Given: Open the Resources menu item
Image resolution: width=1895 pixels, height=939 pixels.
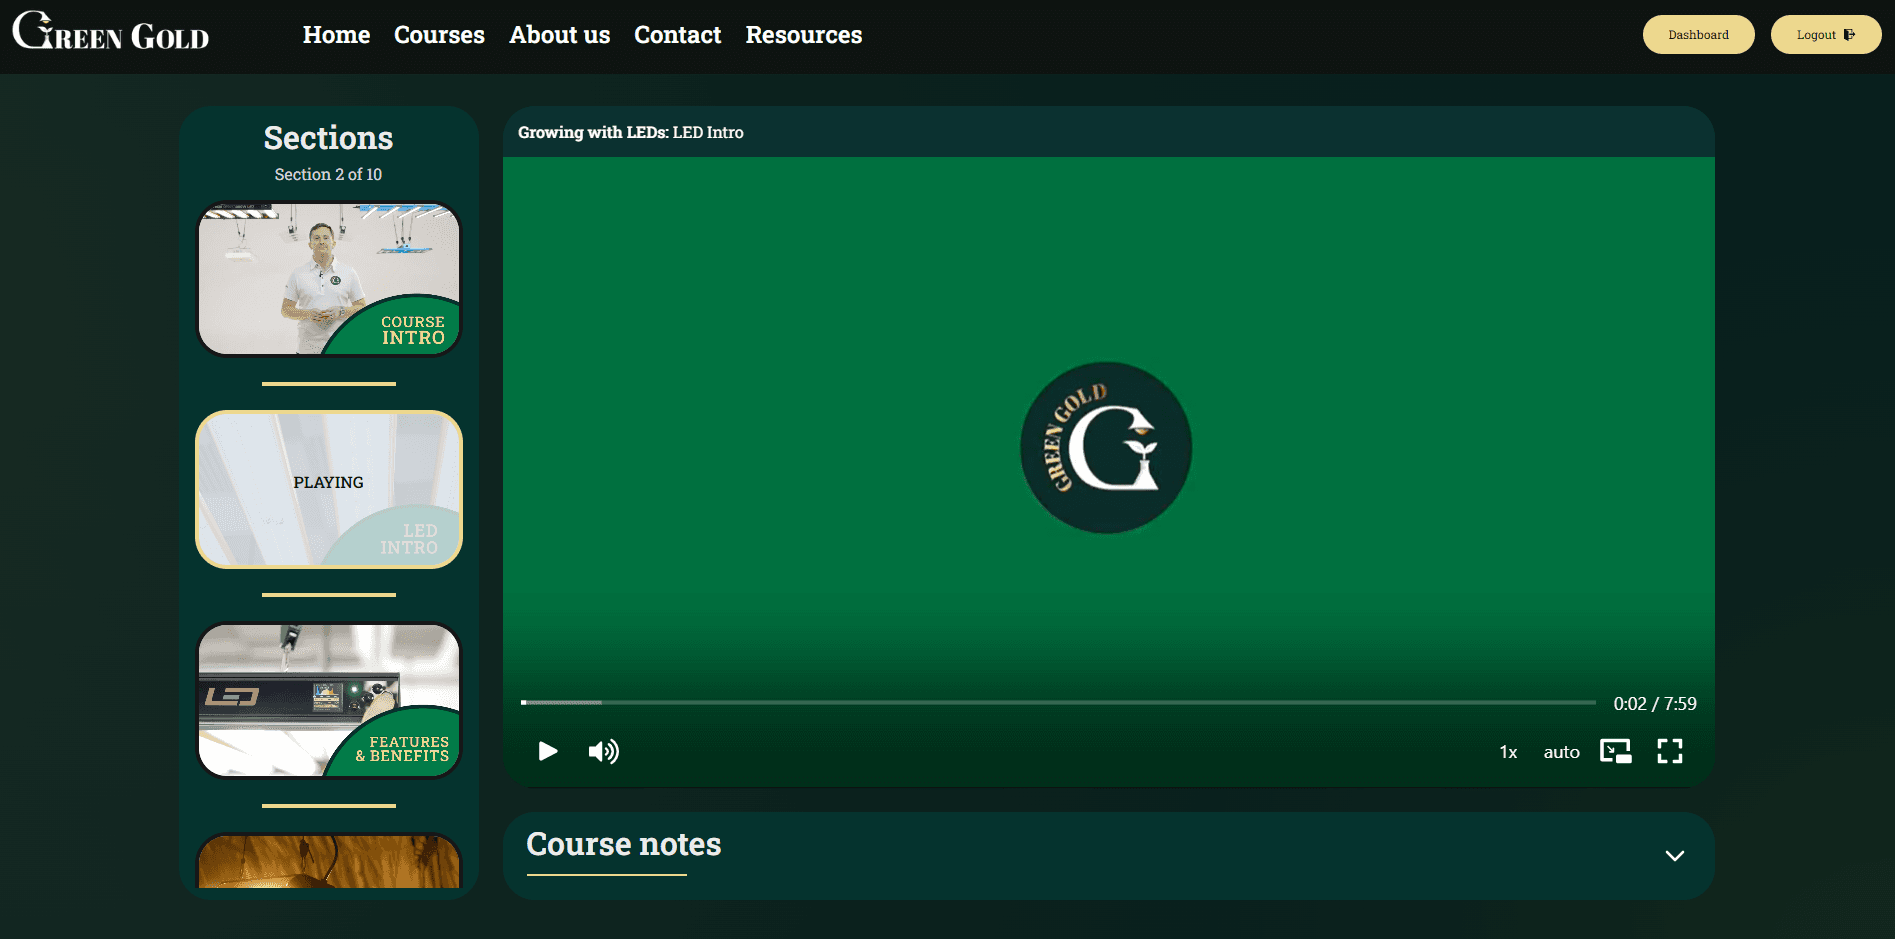Looking at the screenshot, I should tap(803, 35).
